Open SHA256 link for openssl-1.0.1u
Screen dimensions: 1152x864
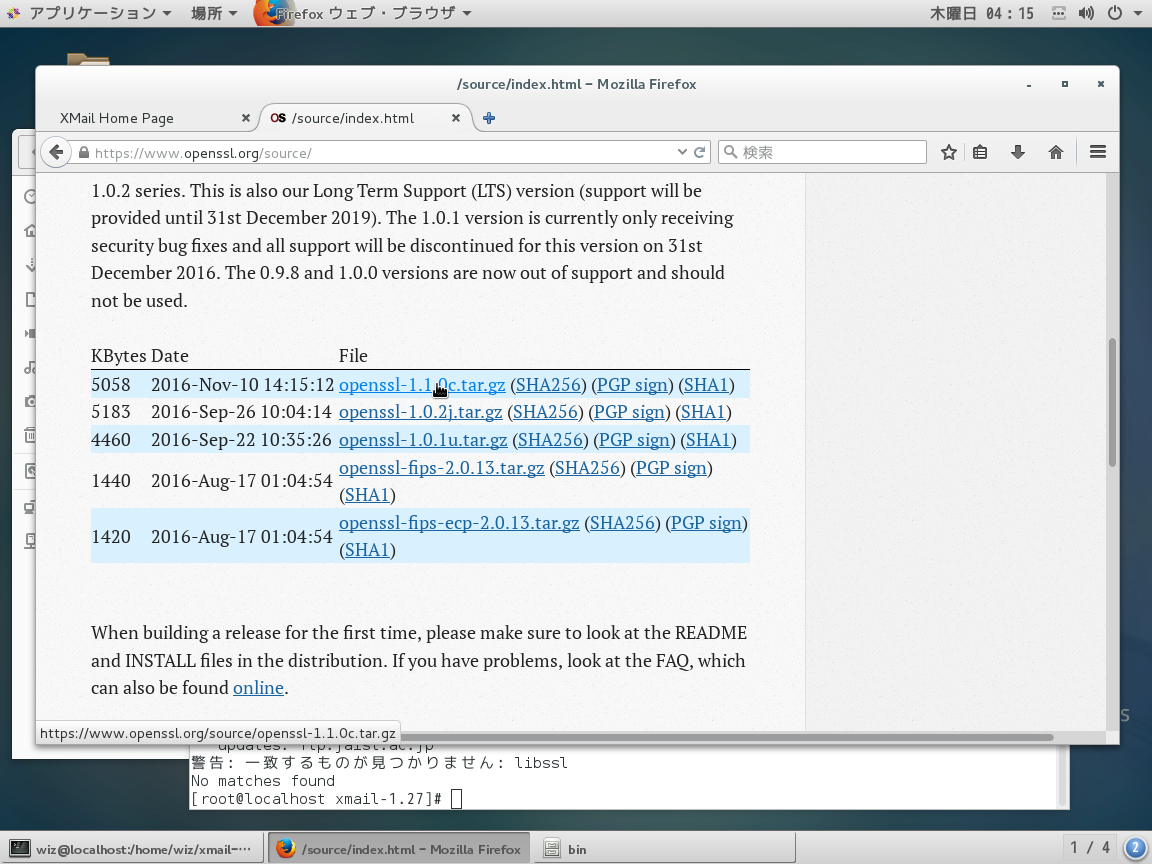click(x=550, y=439)
